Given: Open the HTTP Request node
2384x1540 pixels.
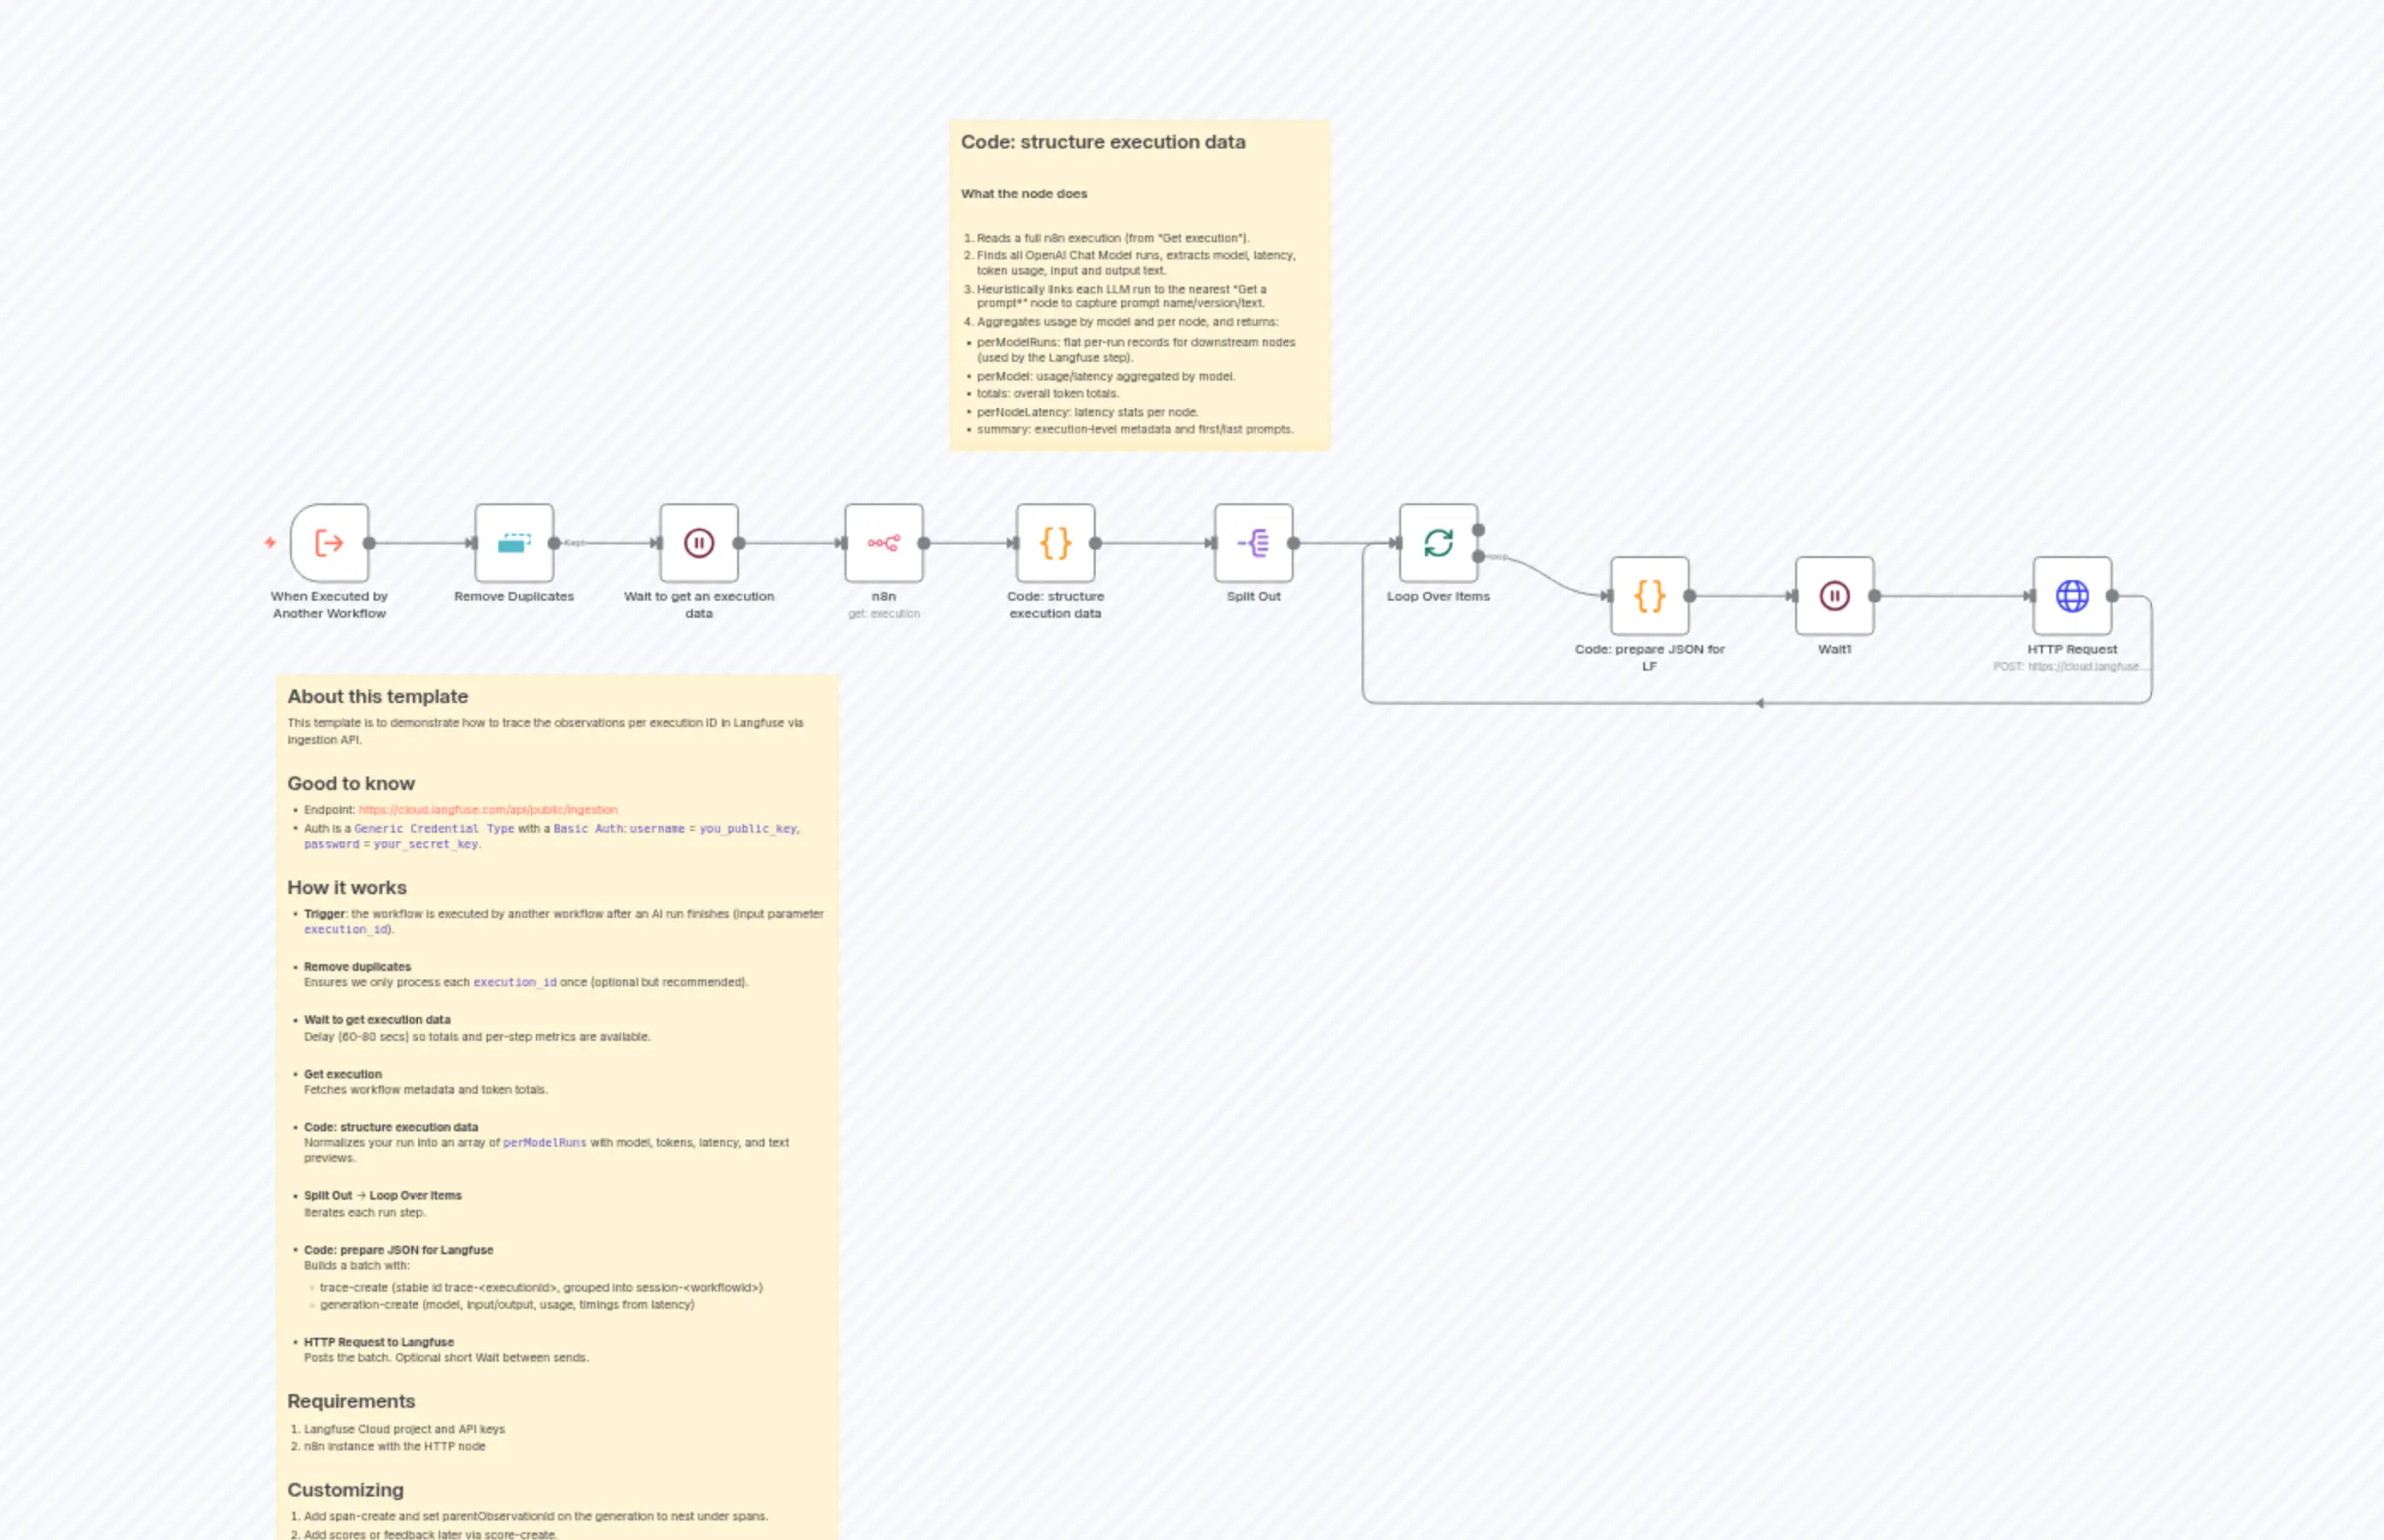Looking at the screenshot, I should tap(2070, 595).
